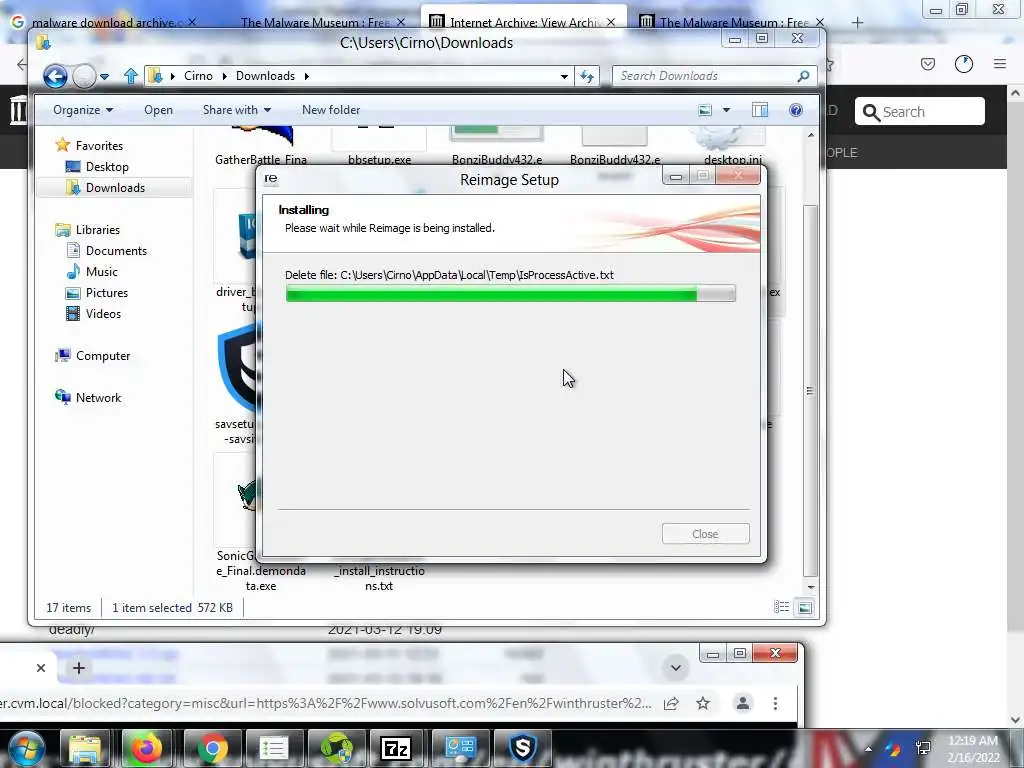1024x768 pixels.
Task: Open the Firefox hamburger menu
Action: point(1000,63)
